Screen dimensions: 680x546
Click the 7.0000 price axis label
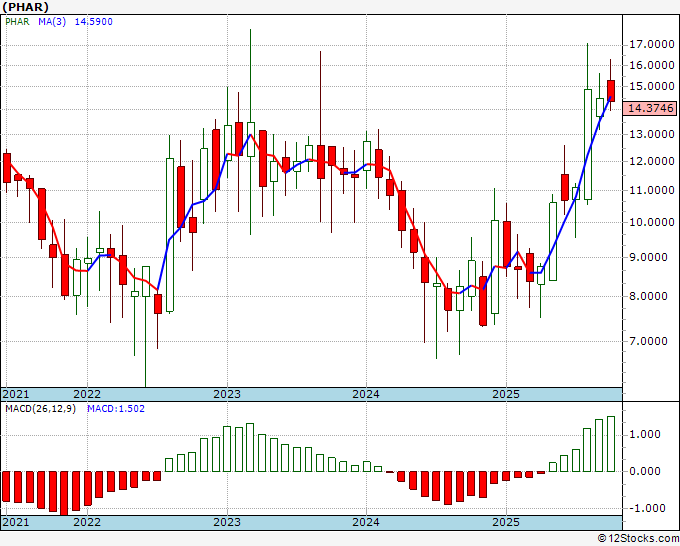click(x=650, y=341)
